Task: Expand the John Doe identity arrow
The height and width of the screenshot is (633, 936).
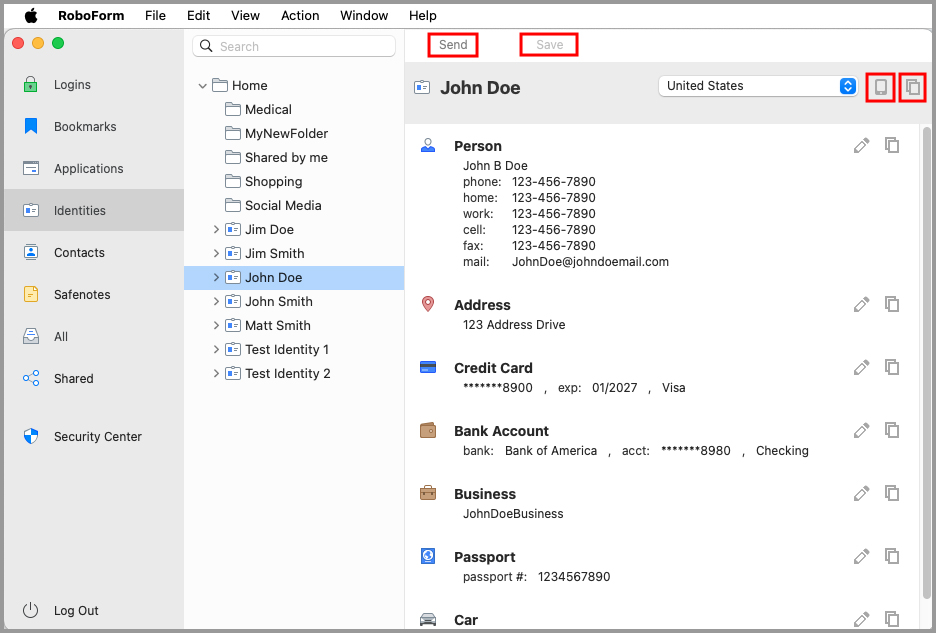Action: (x=216, y=277)
